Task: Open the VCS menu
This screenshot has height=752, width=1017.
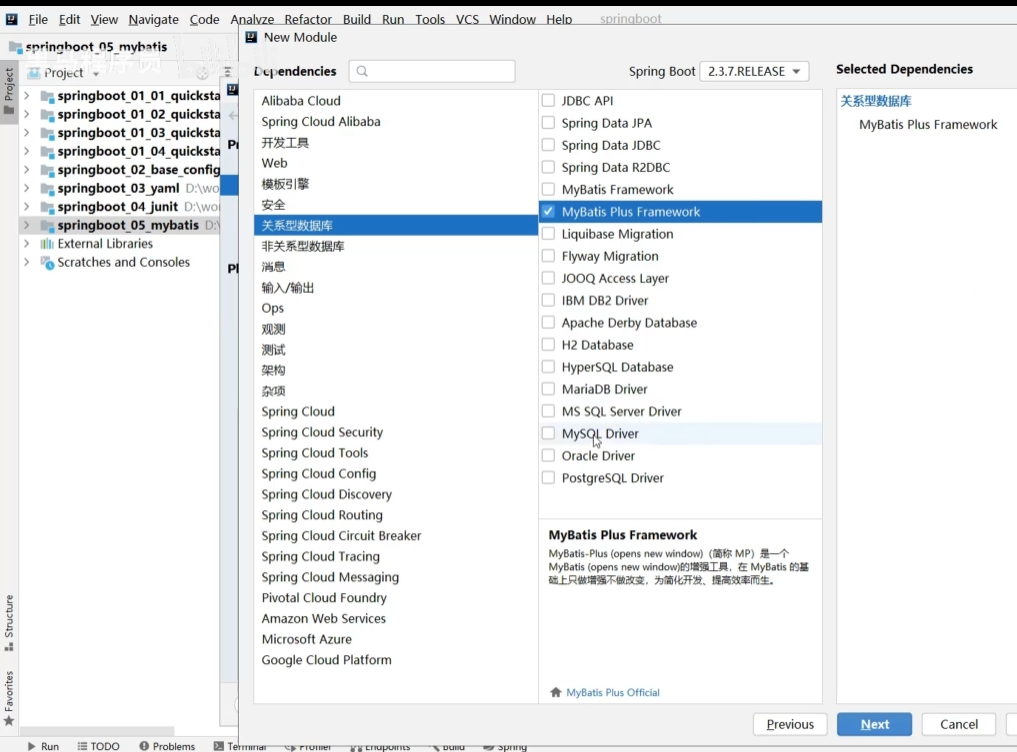Action: (467, 19)
